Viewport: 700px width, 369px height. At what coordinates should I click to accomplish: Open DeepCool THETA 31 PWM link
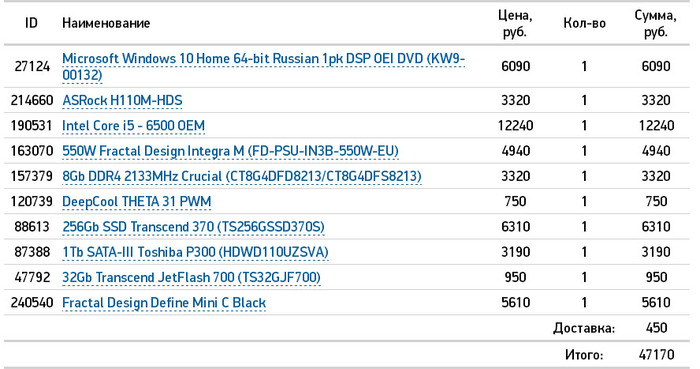(x=137, y=202)
